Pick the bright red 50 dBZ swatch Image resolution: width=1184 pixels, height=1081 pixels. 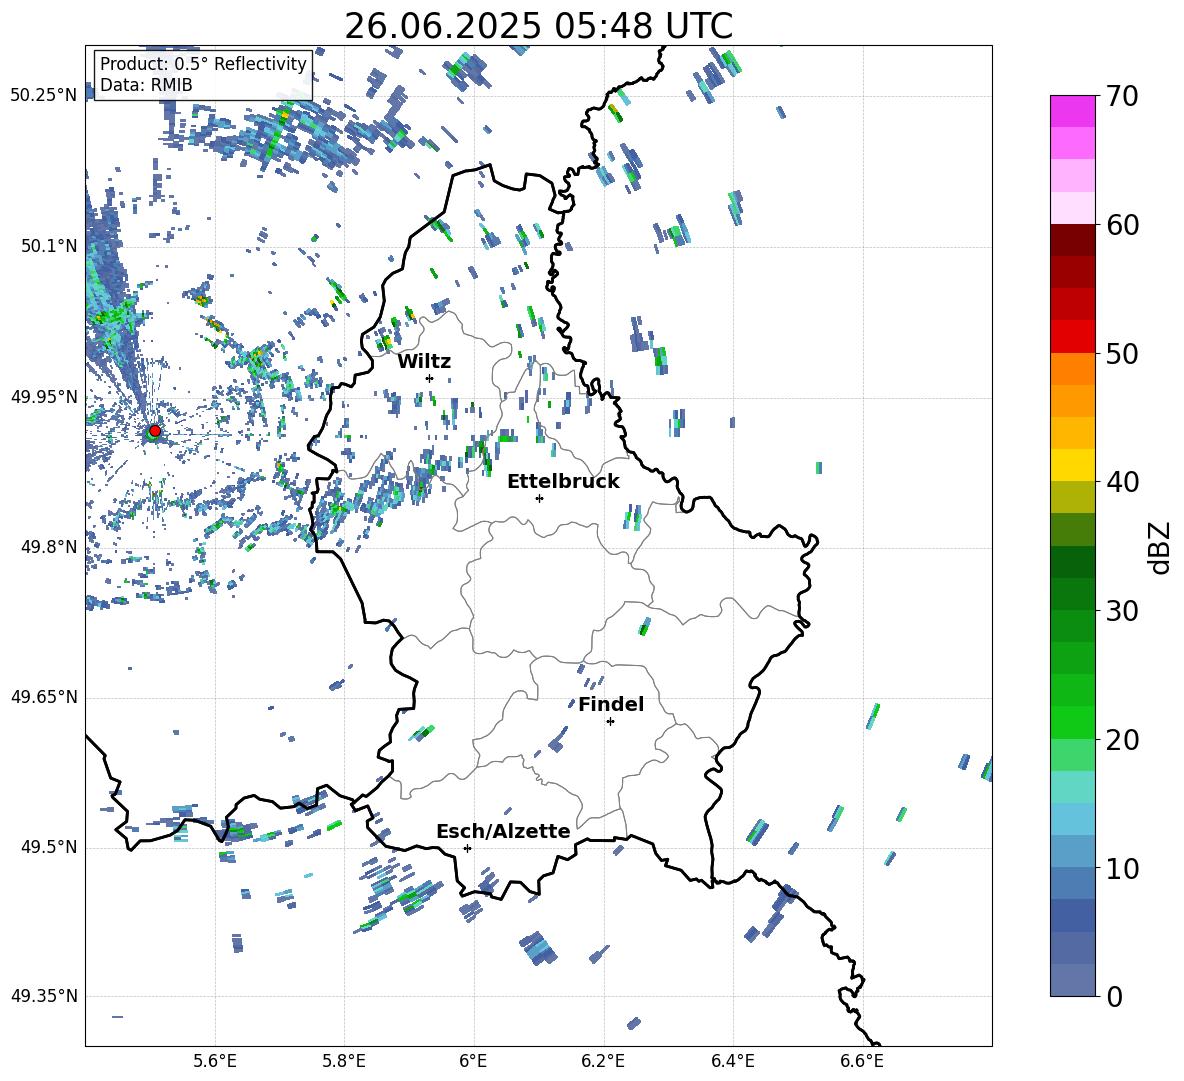1073,337
